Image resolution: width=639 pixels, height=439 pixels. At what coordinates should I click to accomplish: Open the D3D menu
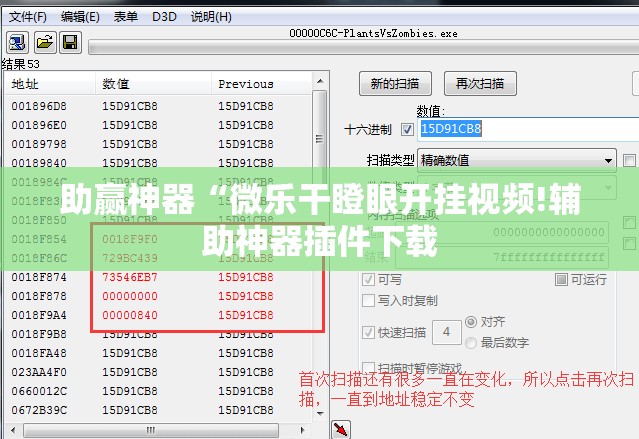[164, 17]
